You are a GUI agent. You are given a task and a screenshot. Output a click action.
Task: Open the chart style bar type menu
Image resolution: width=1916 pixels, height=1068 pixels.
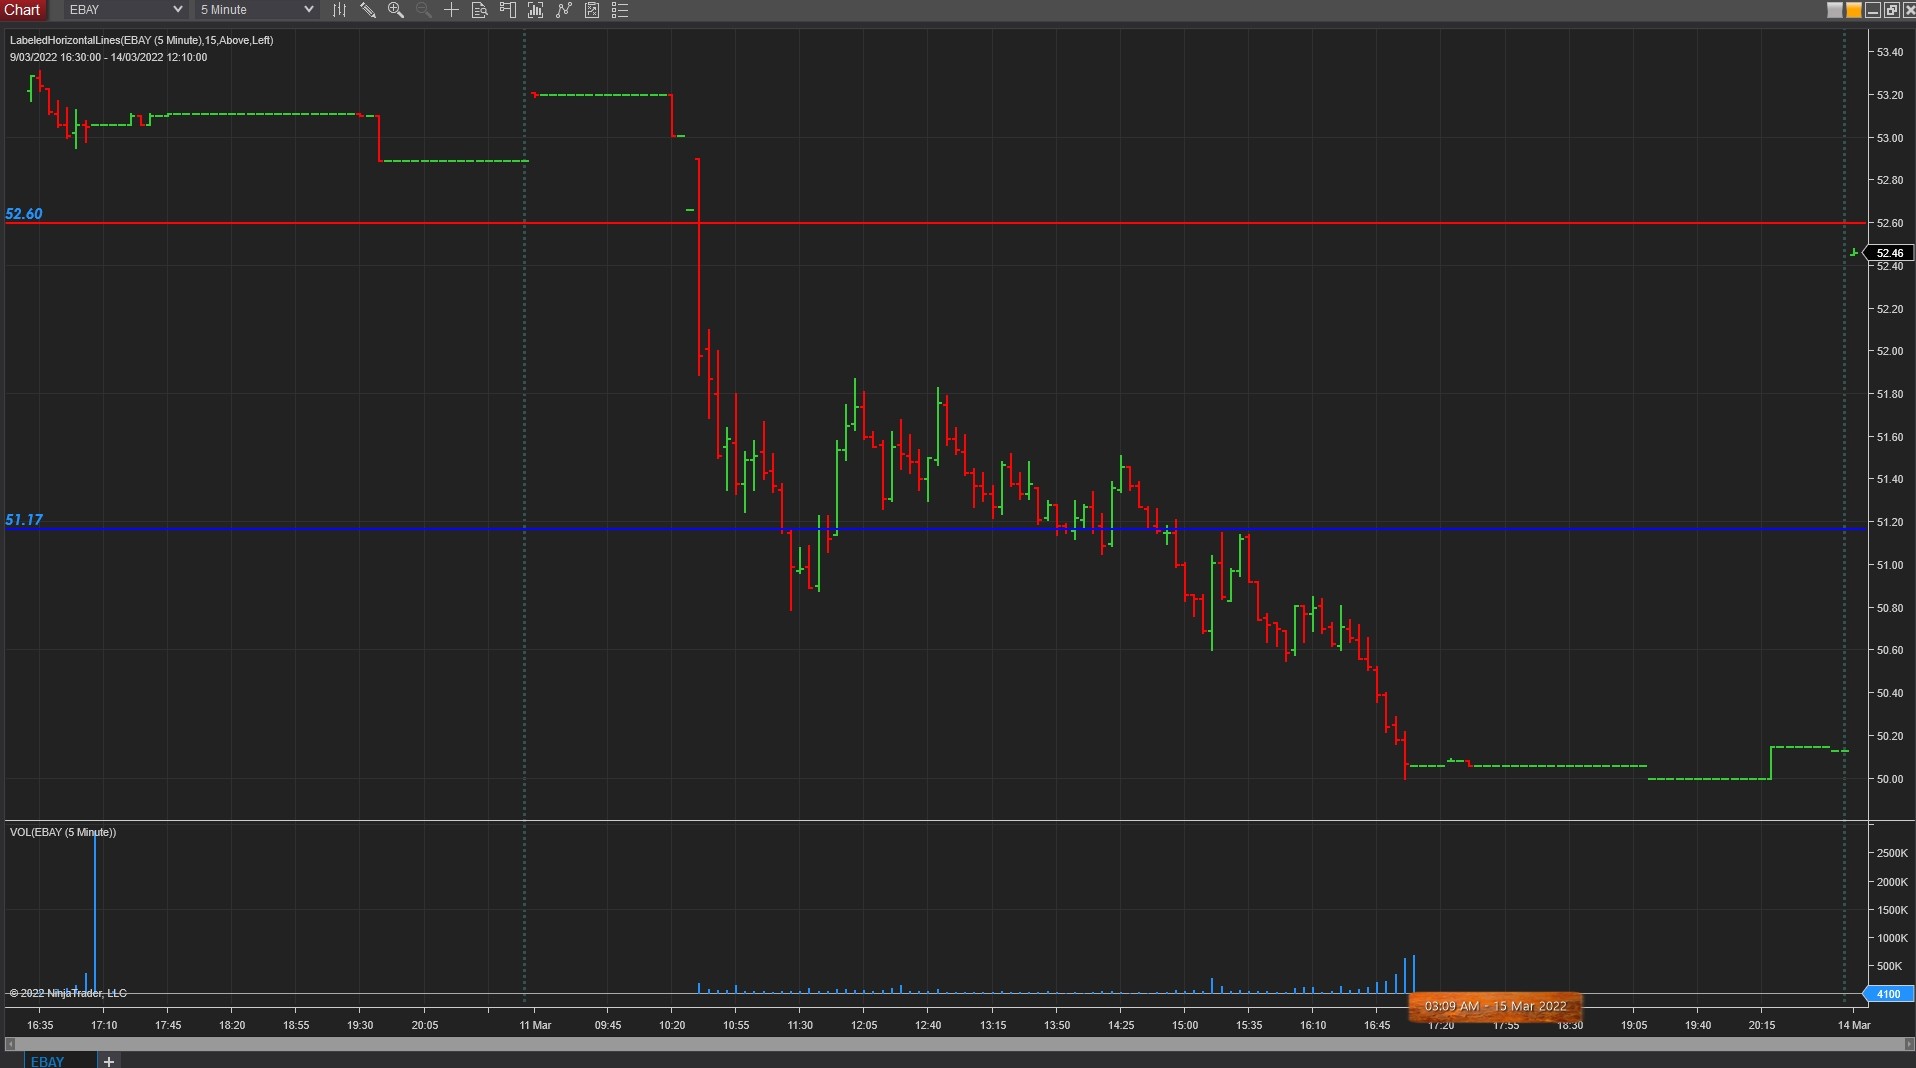click(x=340, y=10)
